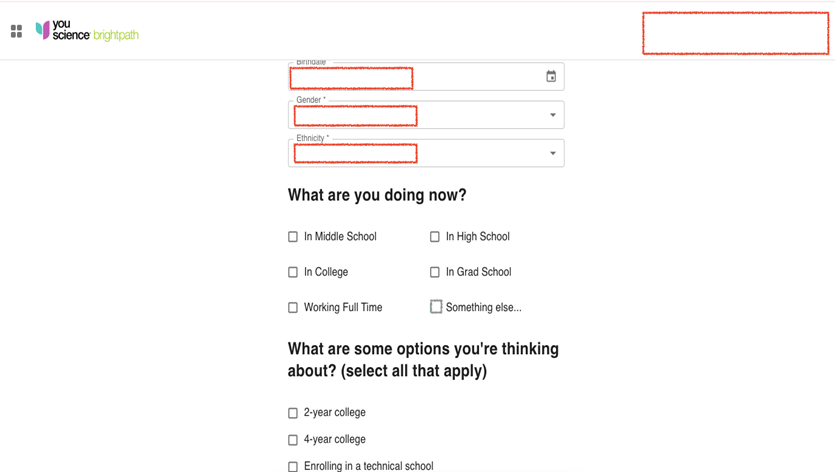
Task: Tick the In College checkbox
Action: pyautogui.click(x=293, y=272)
